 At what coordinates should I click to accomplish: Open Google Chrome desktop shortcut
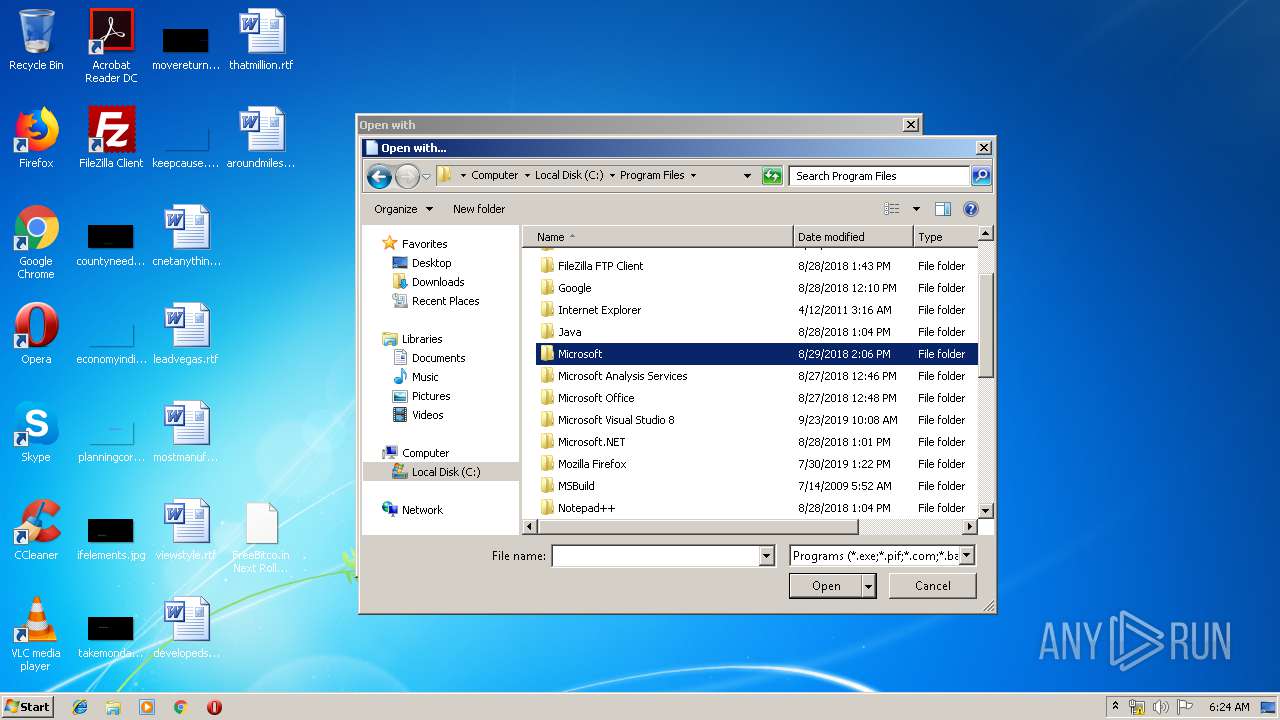click(36, 243)
